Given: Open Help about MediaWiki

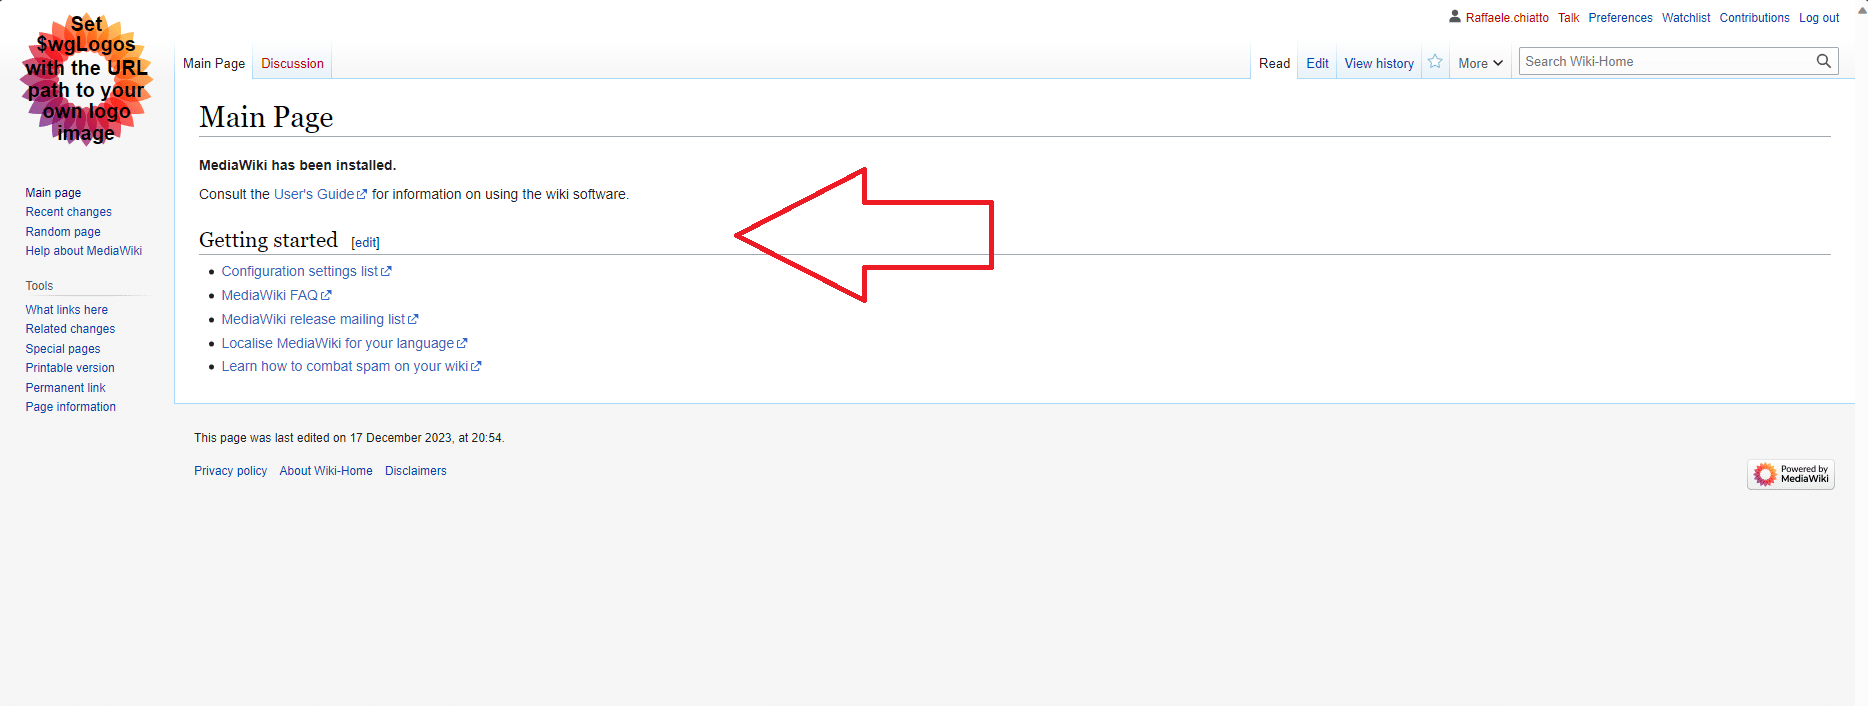Looking at the screenshot, I should (84, 251).
